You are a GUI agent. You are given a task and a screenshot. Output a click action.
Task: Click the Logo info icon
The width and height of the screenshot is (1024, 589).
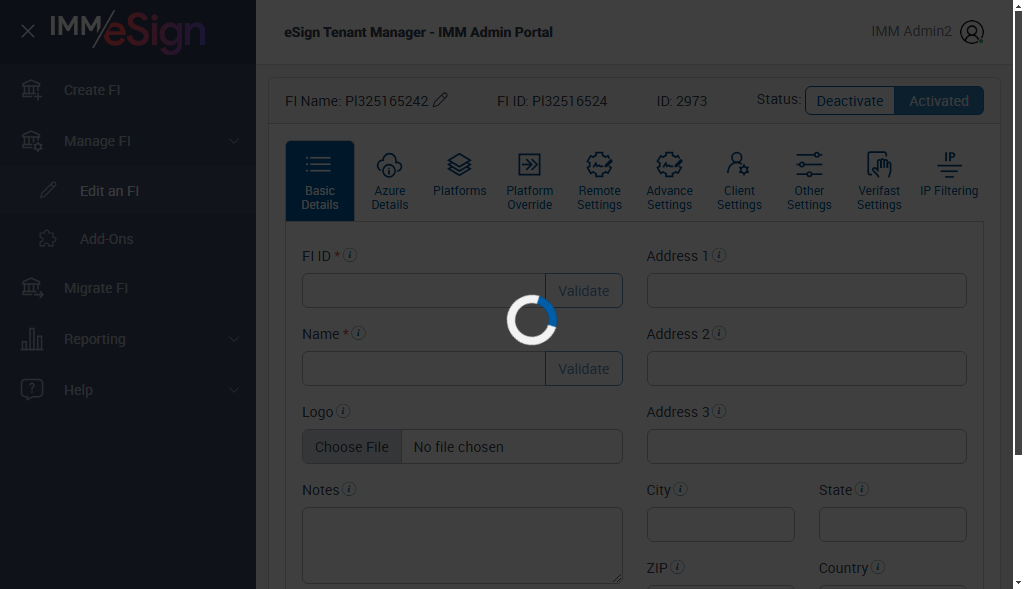tap(343, 411)
